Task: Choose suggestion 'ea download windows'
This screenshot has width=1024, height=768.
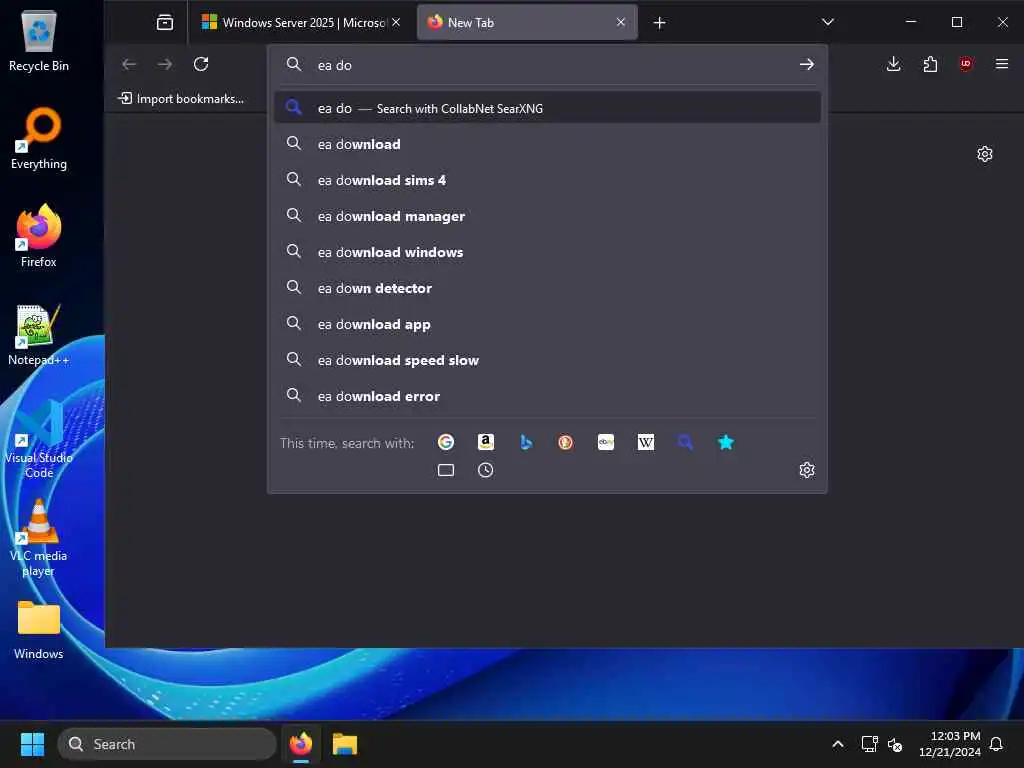Action: [x=547, y=252]
